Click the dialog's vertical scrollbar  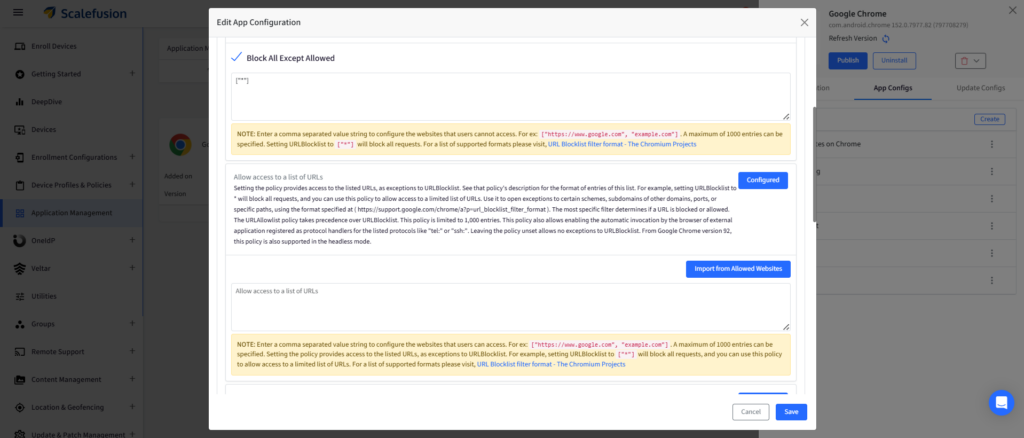[814, 164]
